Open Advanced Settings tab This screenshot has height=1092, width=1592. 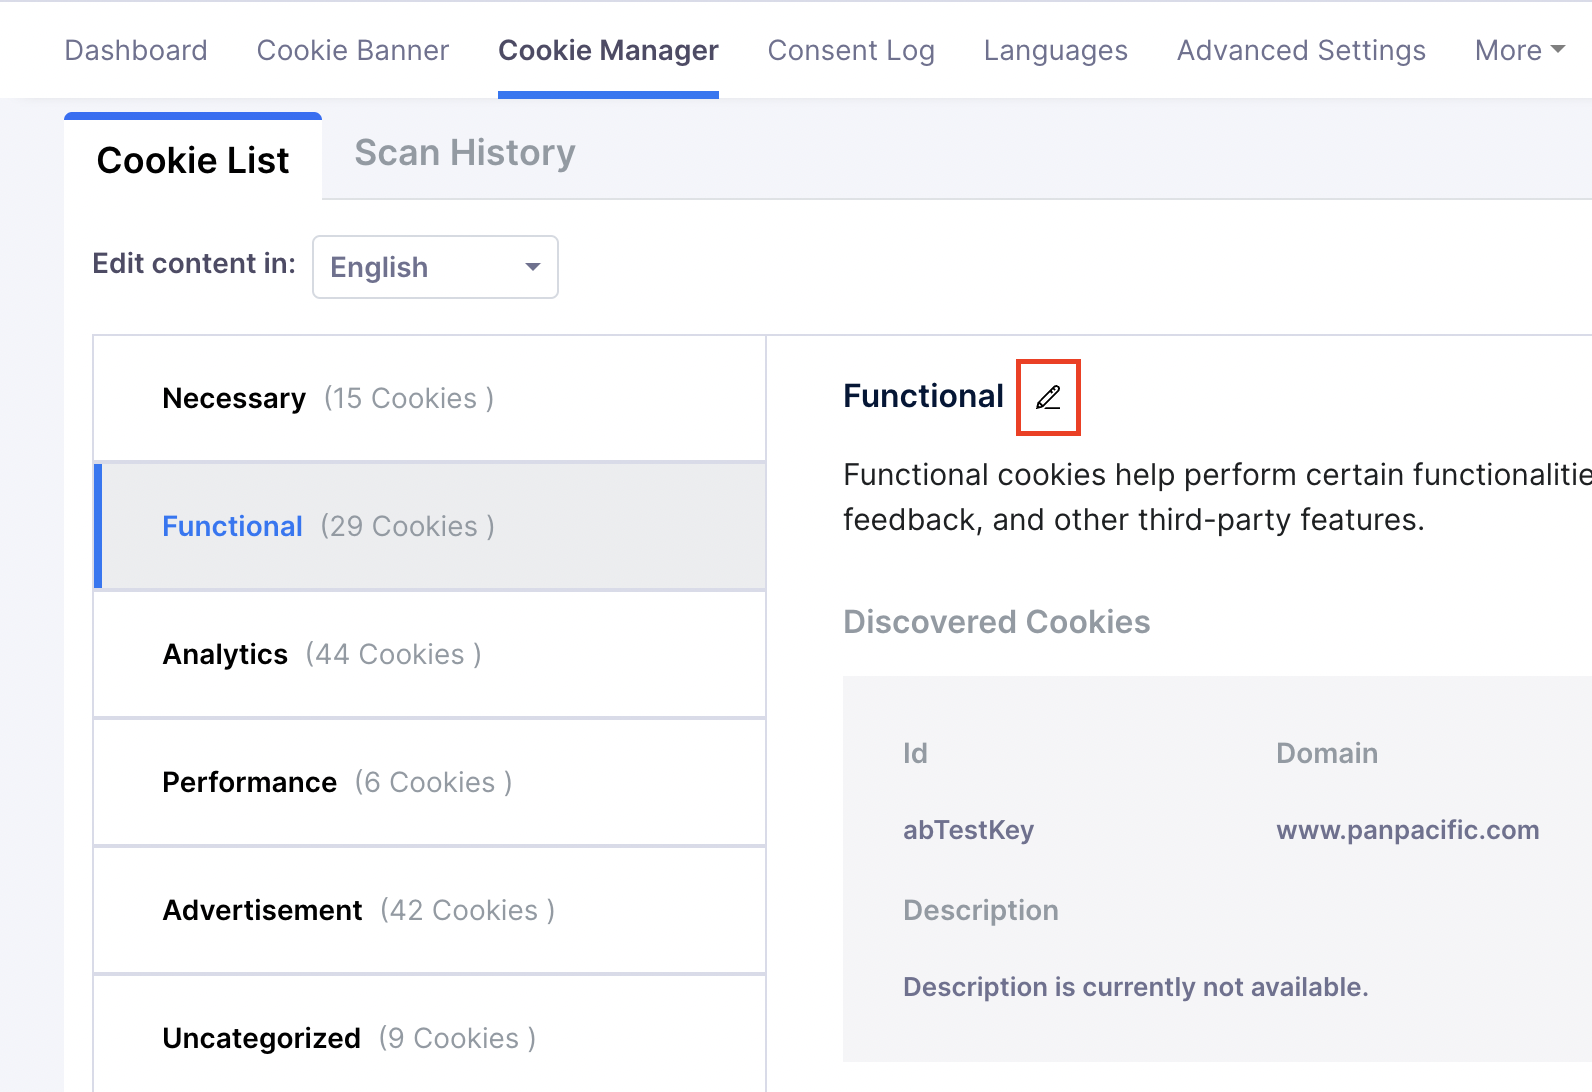(1301, 50)
